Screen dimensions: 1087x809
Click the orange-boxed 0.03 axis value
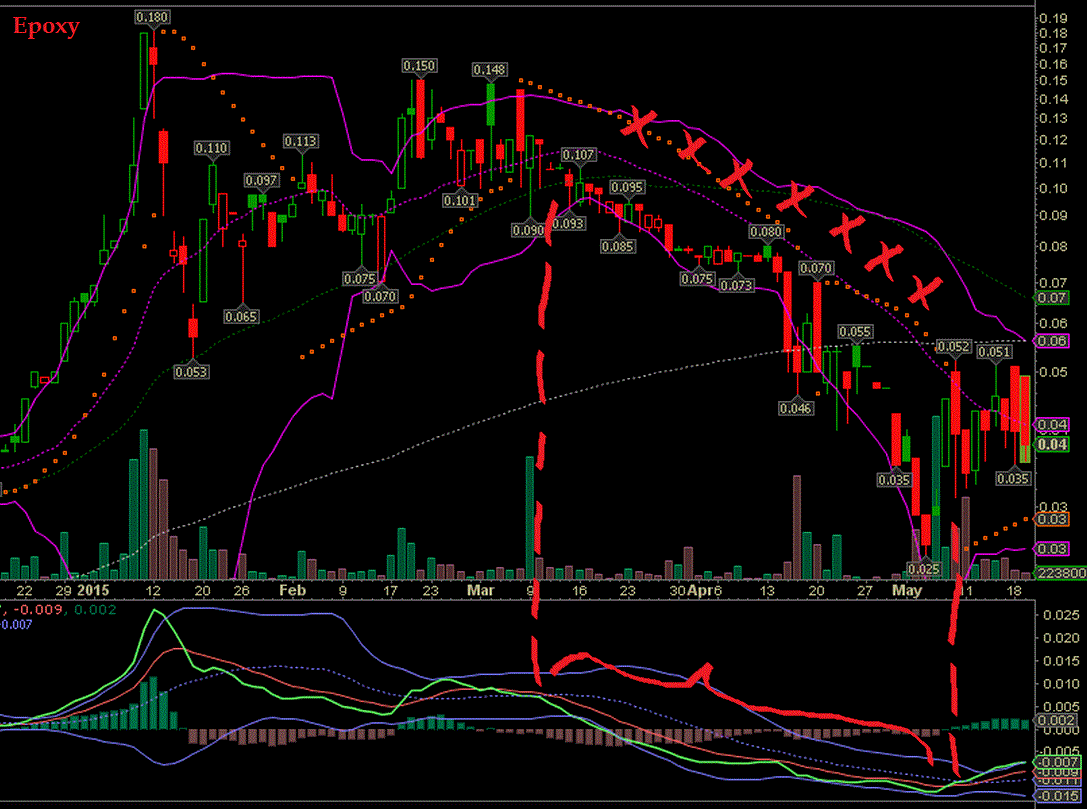click(x=1052, y=519)
